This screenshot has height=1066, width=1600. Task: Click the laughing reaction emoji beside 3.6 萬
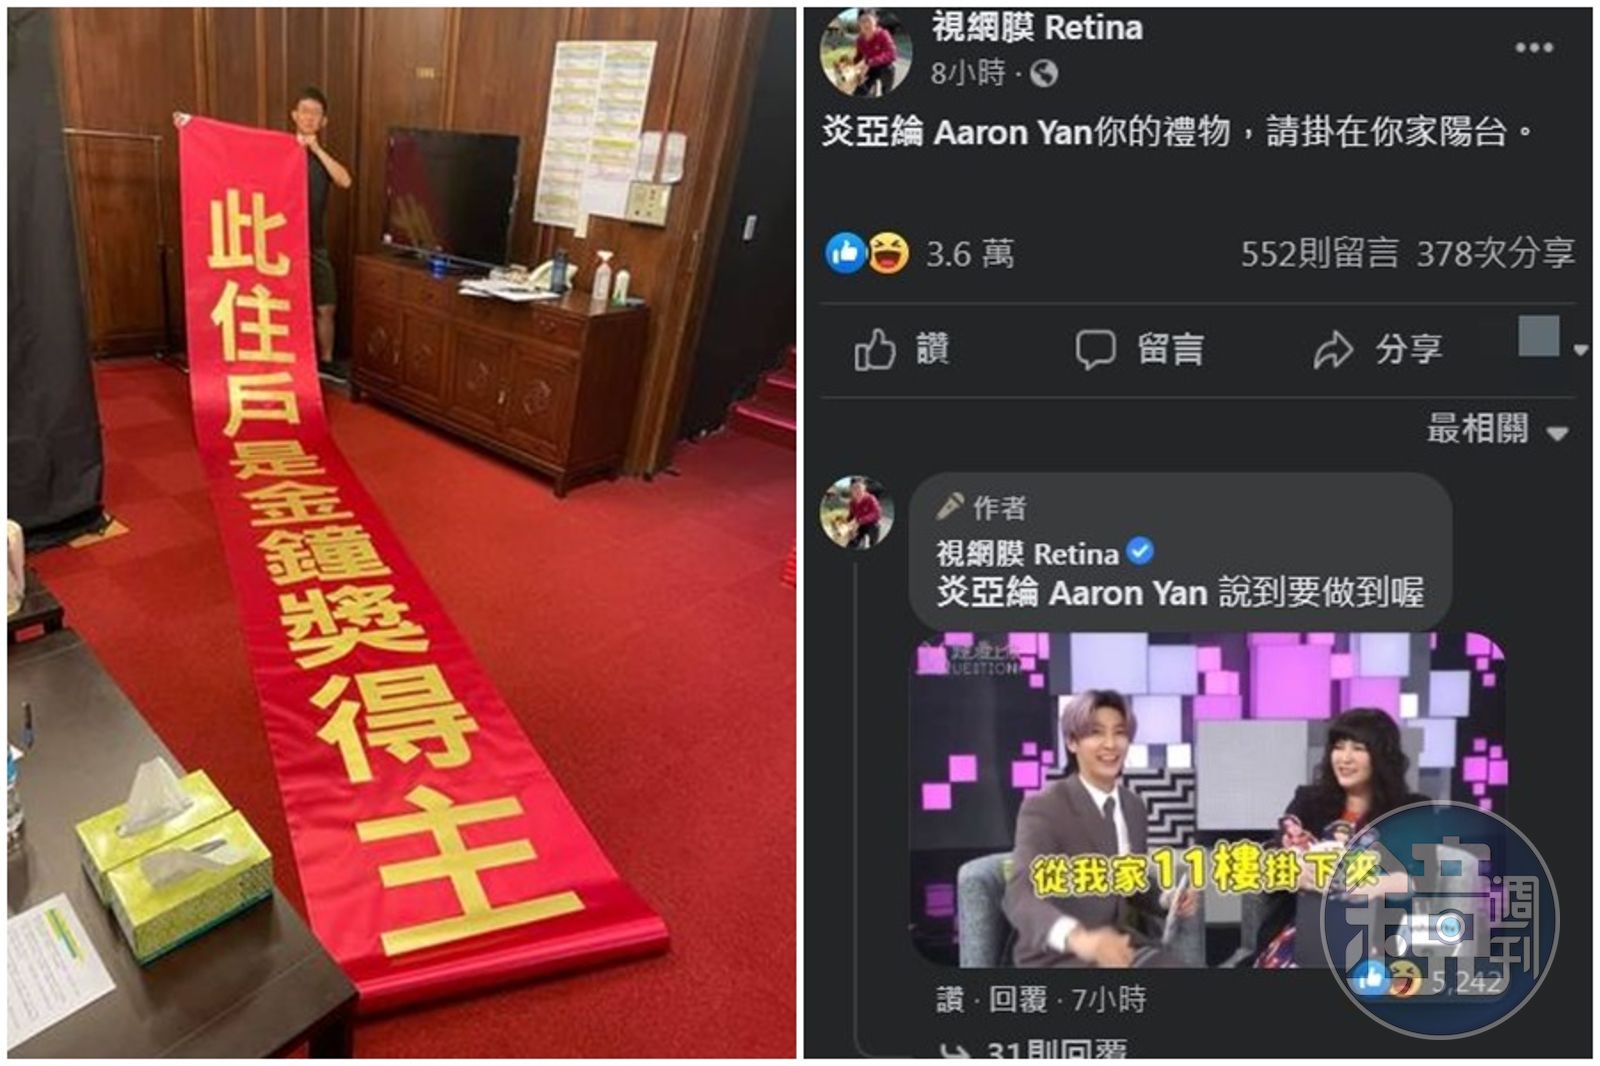pos(888,253)
